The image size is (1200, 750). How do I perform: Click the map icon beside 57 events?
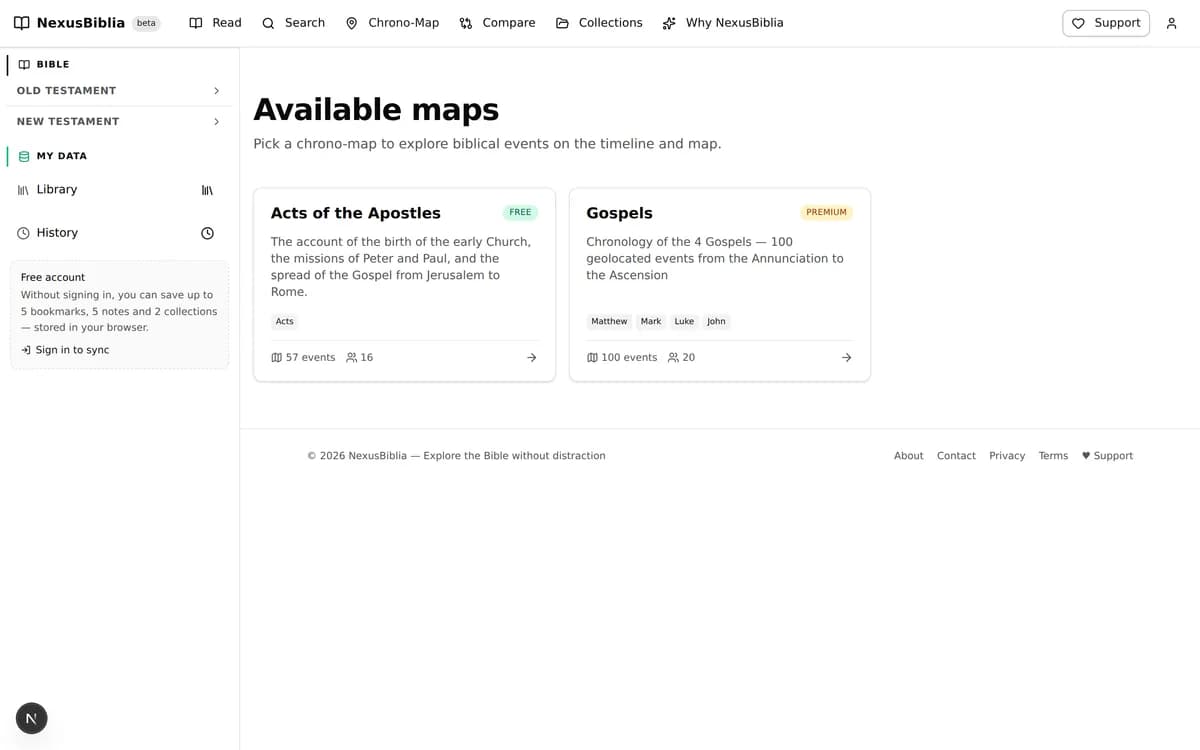click(x=276, y=357)
